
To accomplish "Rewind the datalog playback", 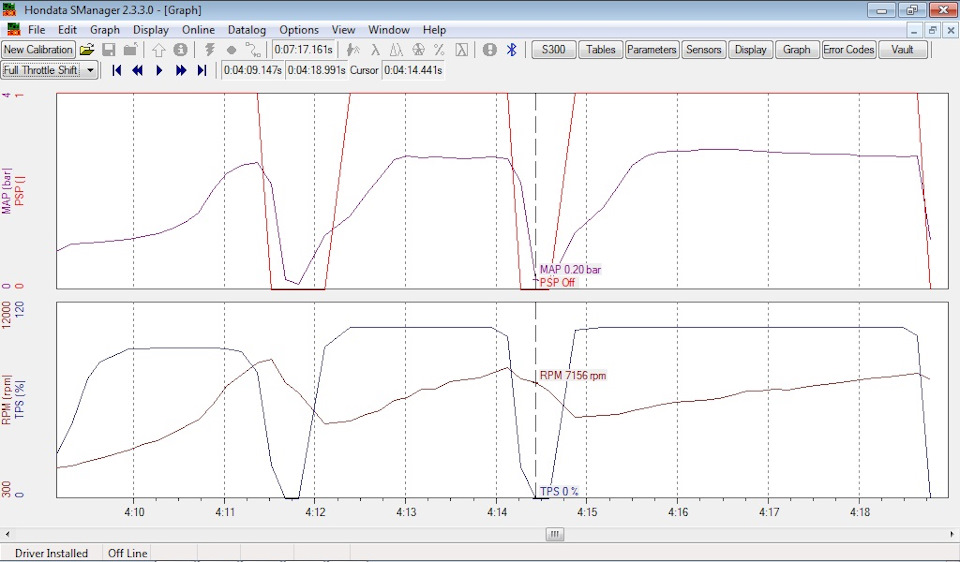I will click(x=138, y=70).
